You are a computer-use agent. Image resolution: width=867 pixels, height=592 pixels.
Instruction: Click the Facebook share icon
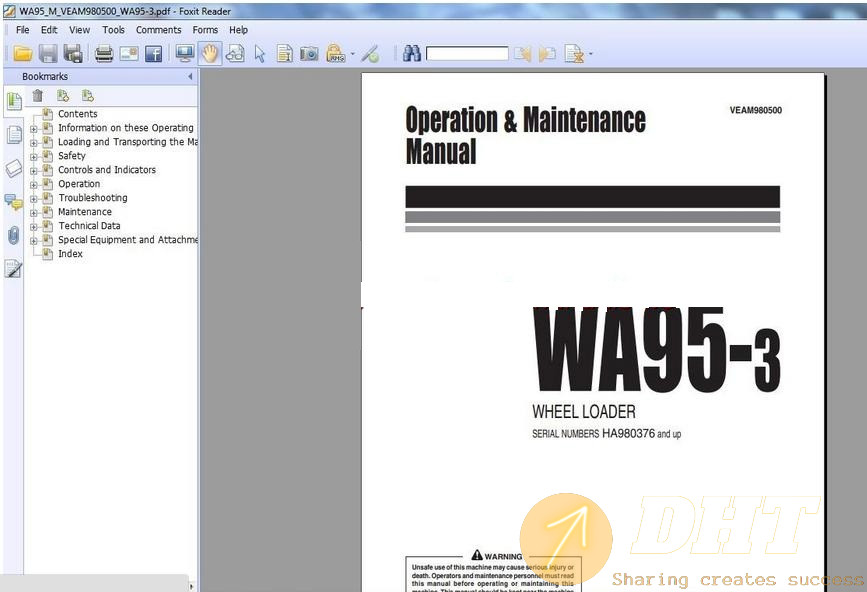(153, 54)
